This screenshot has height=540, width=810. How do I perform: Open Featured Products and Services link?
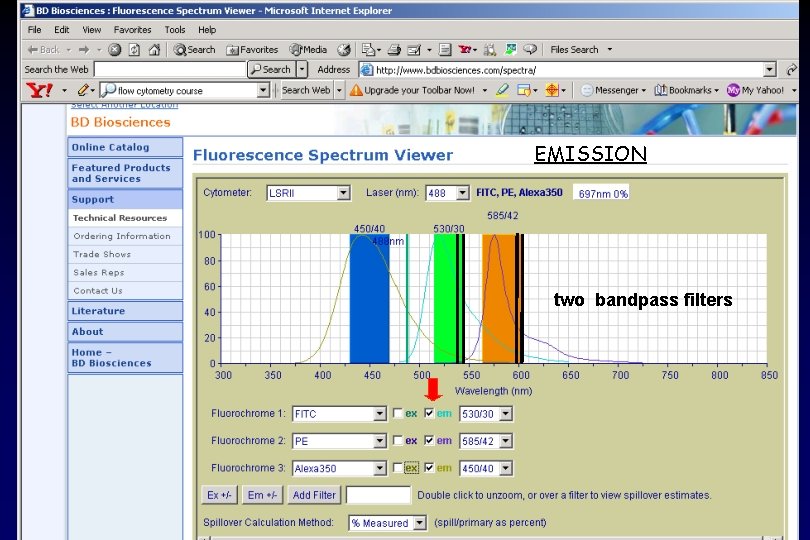click(125, 173)
